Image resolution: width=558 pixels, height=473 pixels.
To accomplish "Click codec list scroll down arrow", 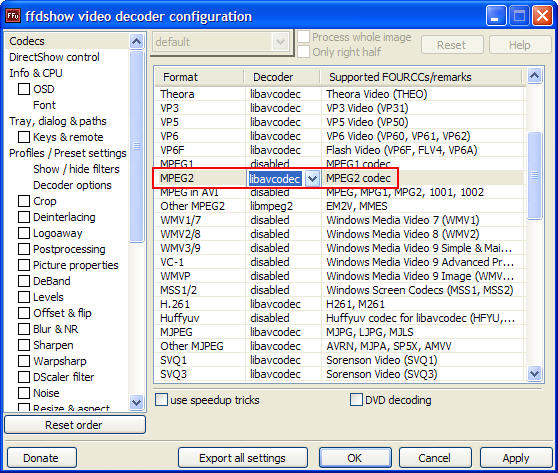I will click(535, 374).
